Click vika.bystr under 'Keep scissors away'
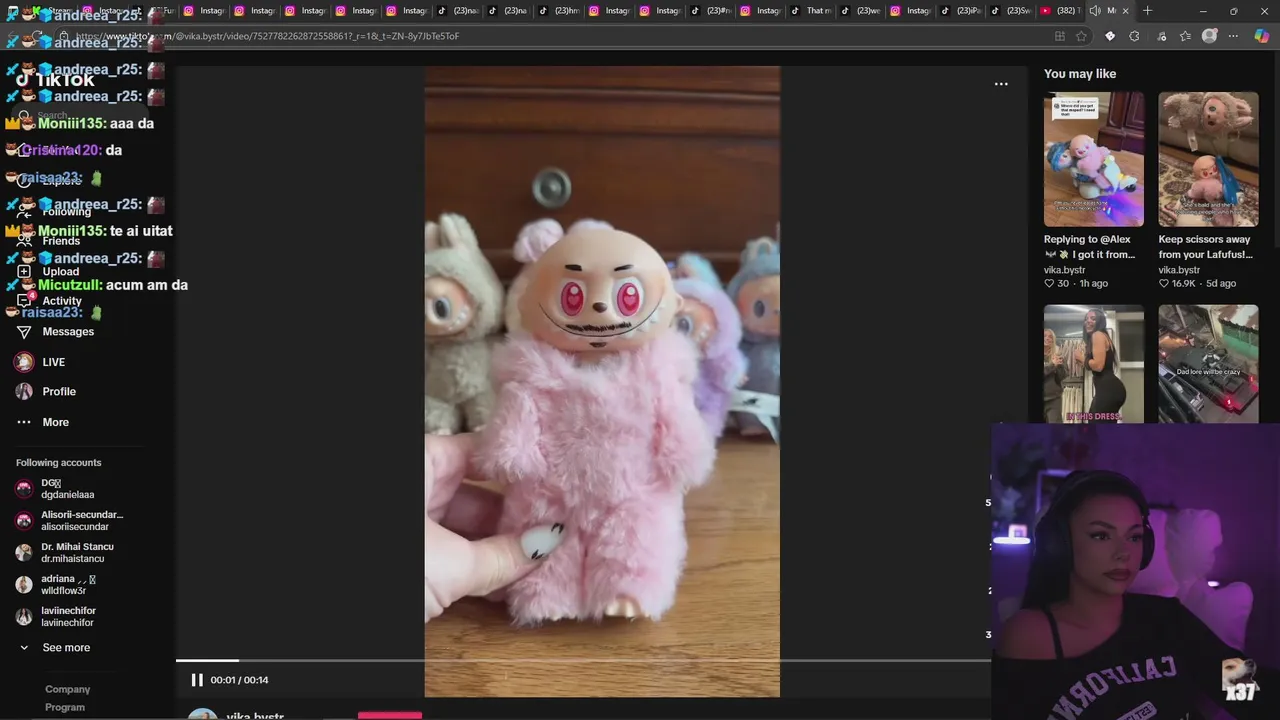1280x720 pixels. click(1179, 270)
